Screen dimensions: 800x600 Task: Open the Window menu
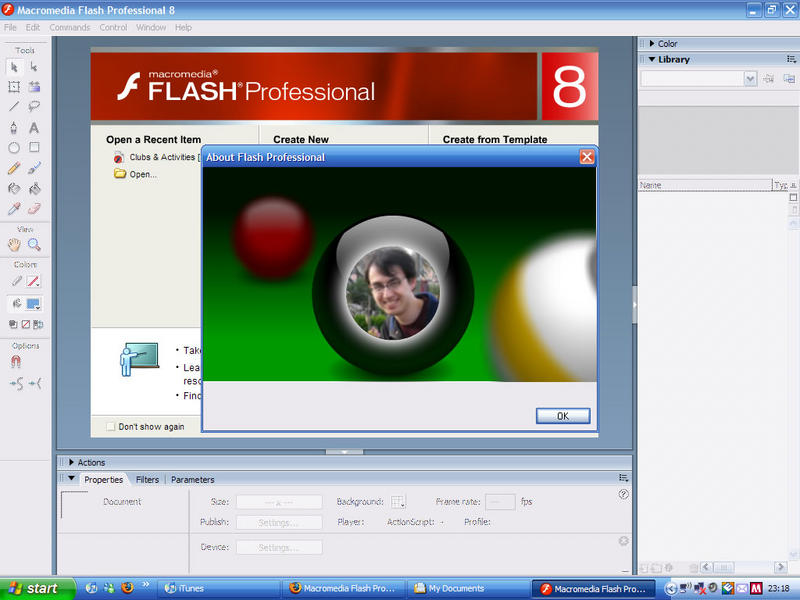(151, 28)
